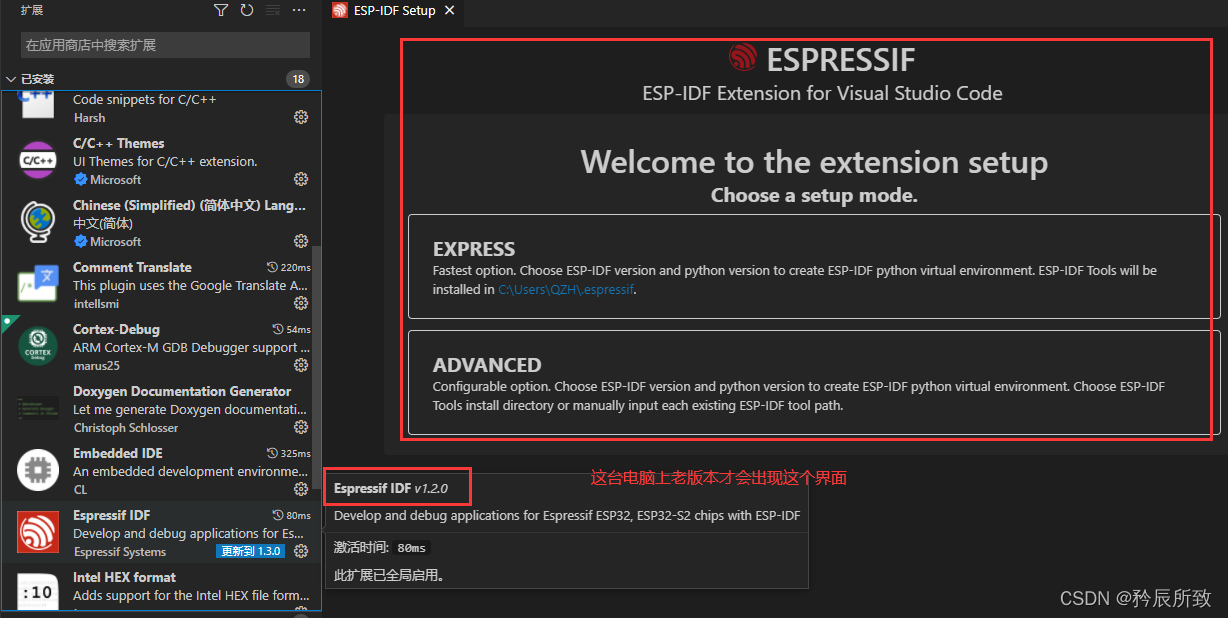Click the publisher name Harsh
The height and width of the screenshot is (618, 1228).
point(89,118)
